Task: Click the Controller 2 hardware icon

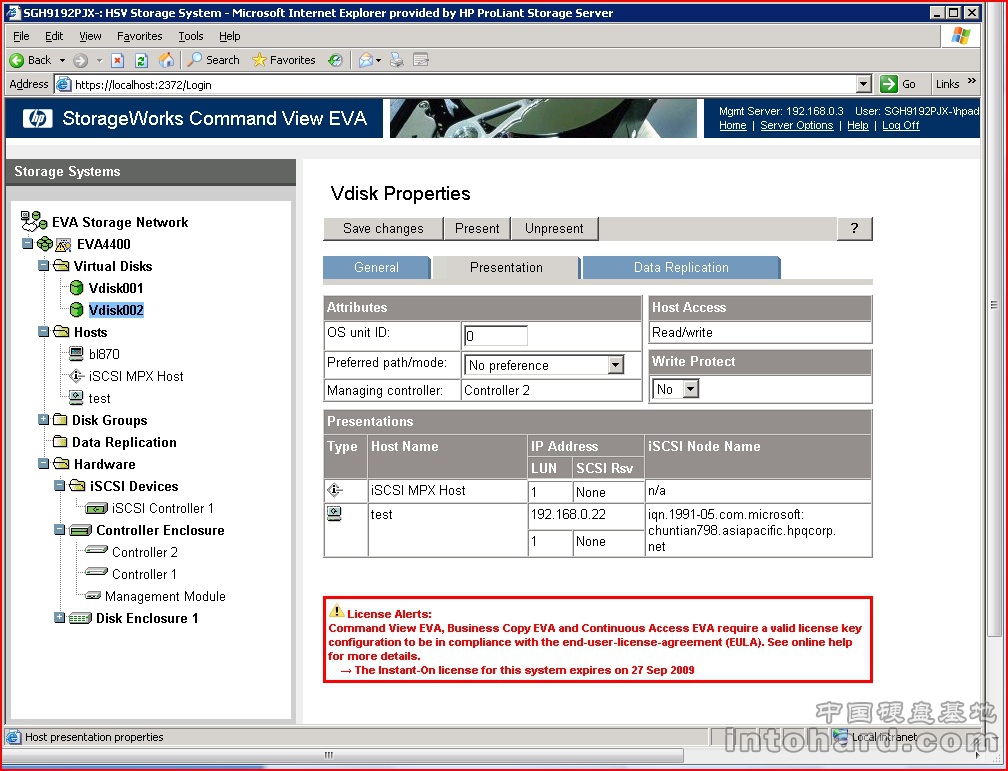Action: [96, 550]
